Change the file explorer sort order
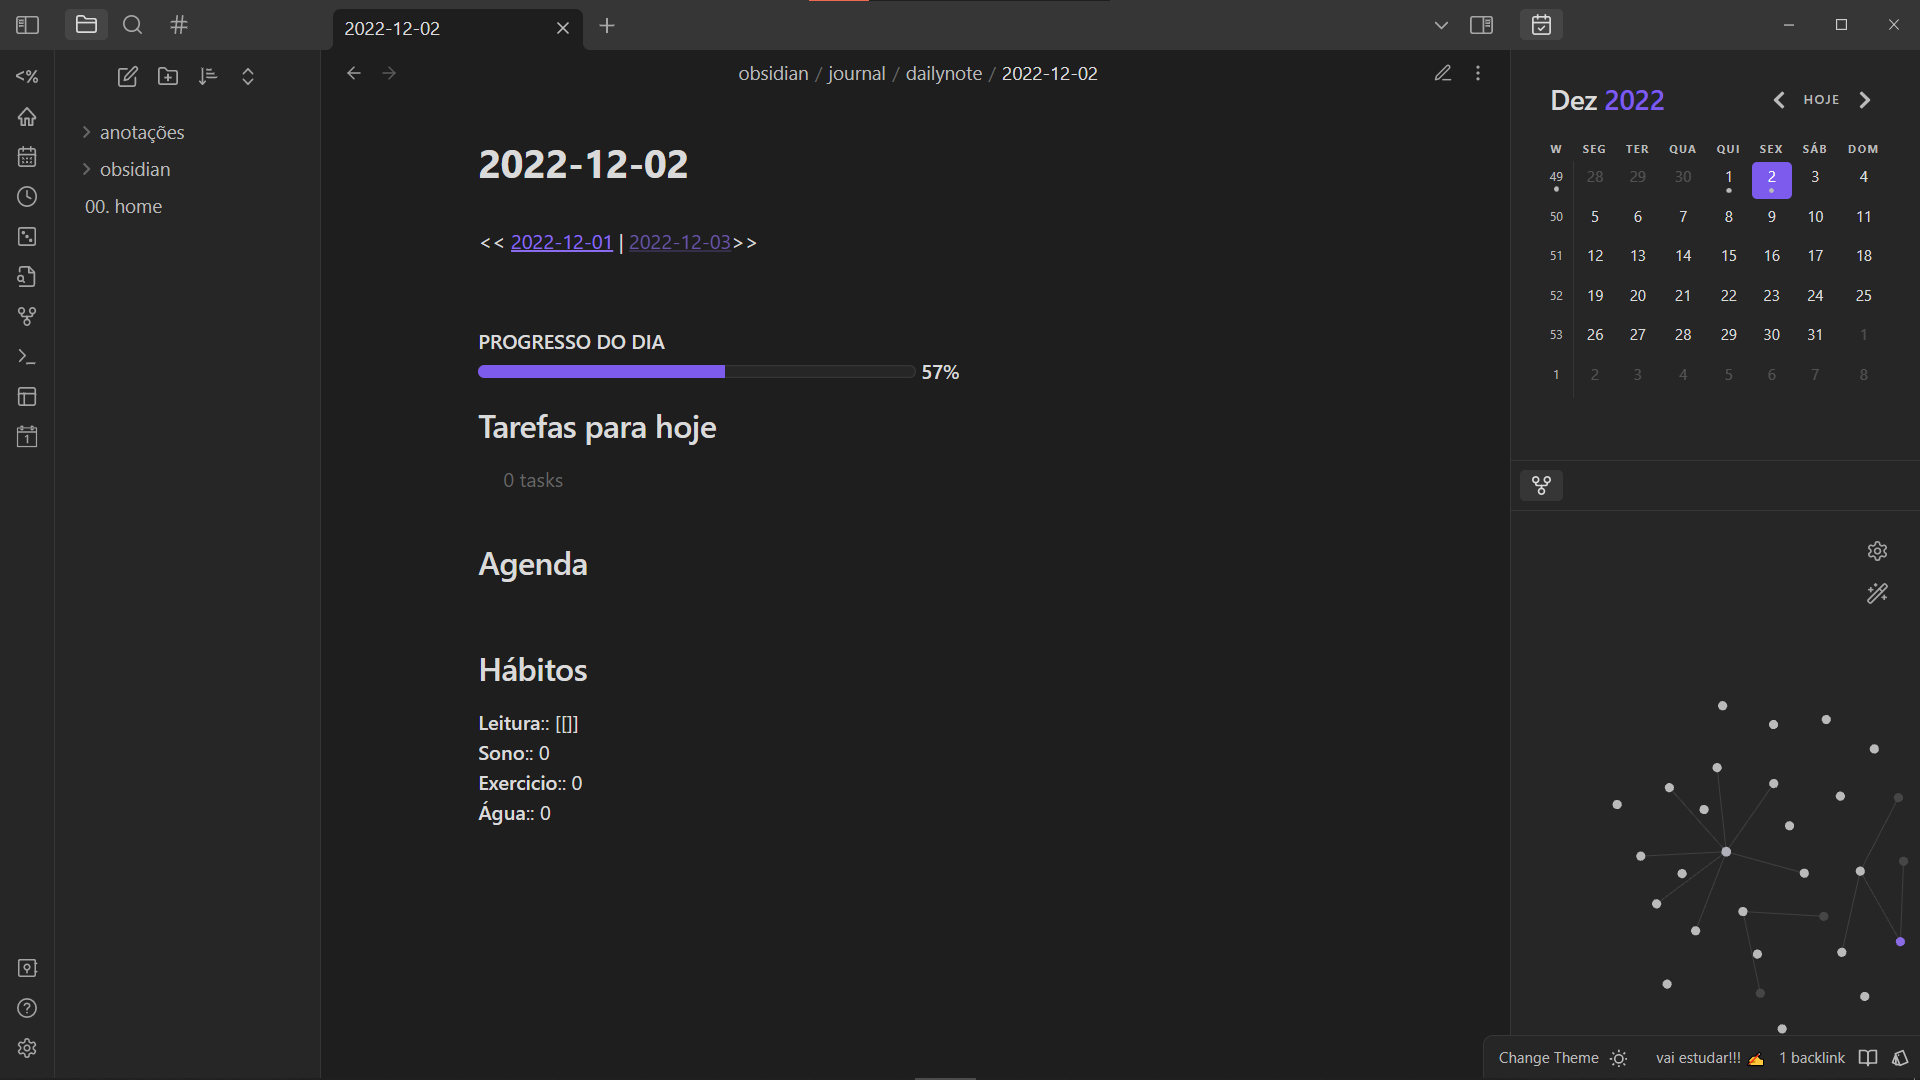 tap(208, 77)
